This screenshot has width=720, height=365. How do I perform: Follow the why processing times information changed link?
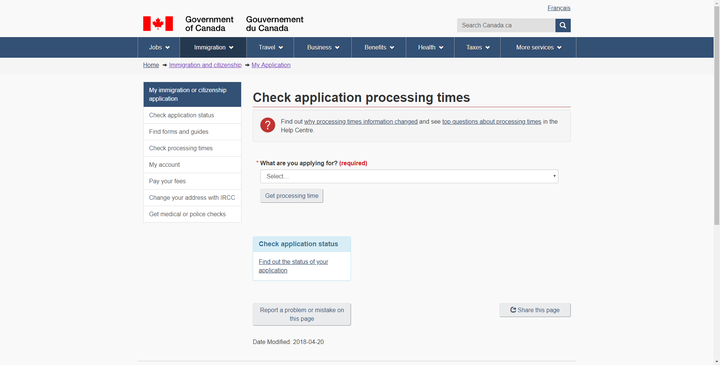click(x=360, y=122)
